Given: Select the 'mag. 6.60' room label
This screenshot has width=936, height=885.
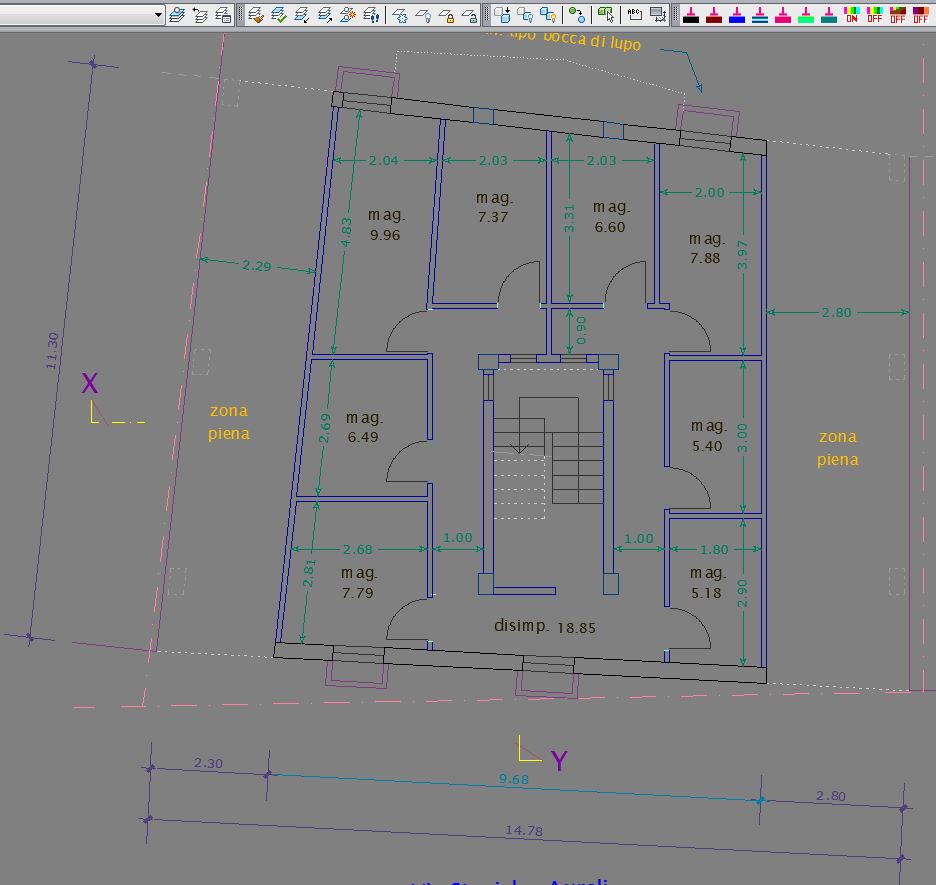Looking at the screenshot, I should 611,217.
